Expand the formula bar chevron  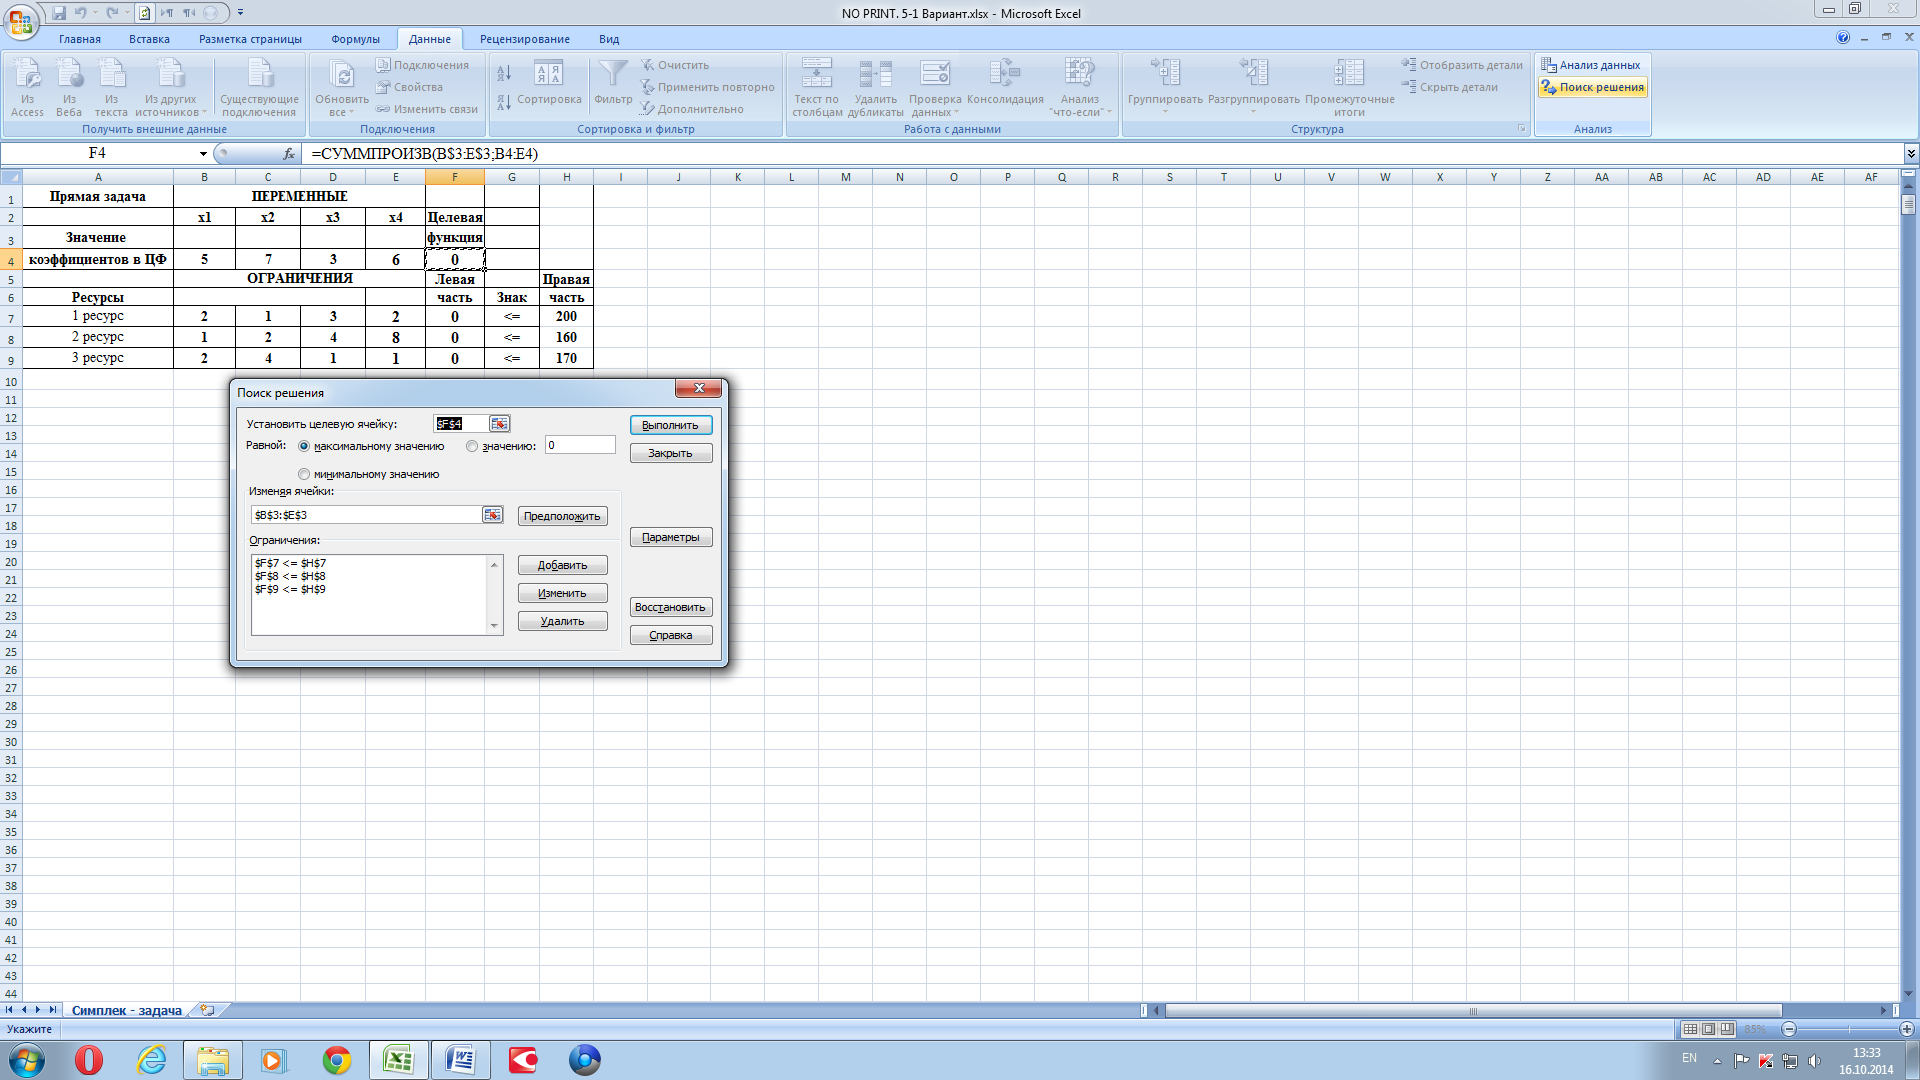click(x=1910, y=154)
